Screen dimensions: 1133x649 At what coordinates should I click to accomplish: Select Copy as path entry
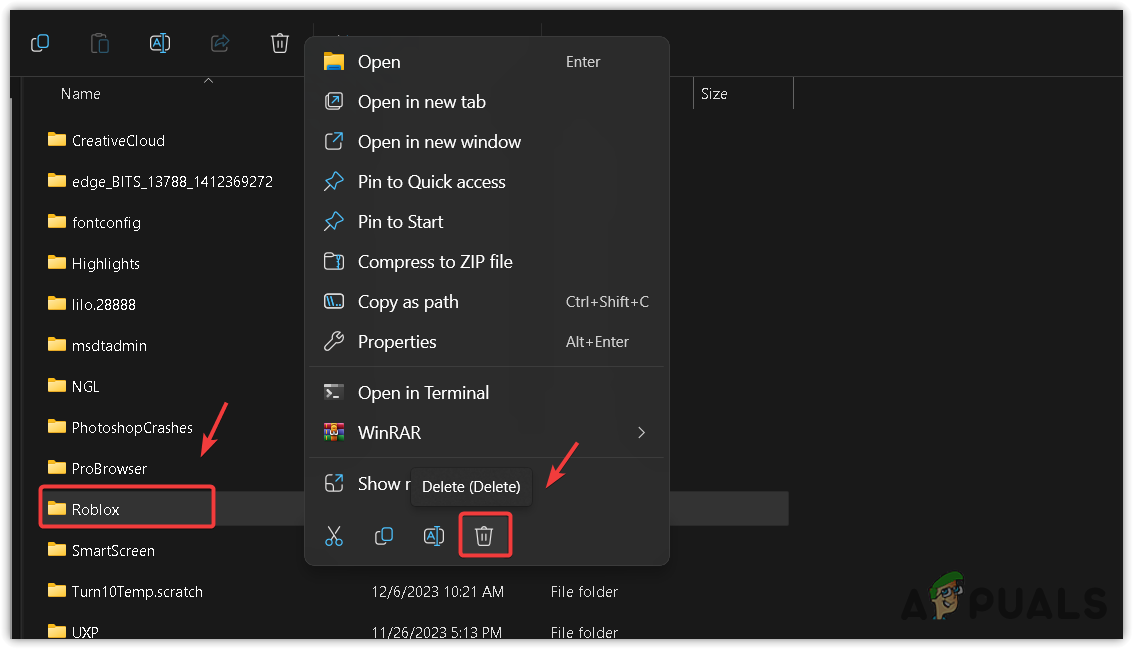(408, 302)
